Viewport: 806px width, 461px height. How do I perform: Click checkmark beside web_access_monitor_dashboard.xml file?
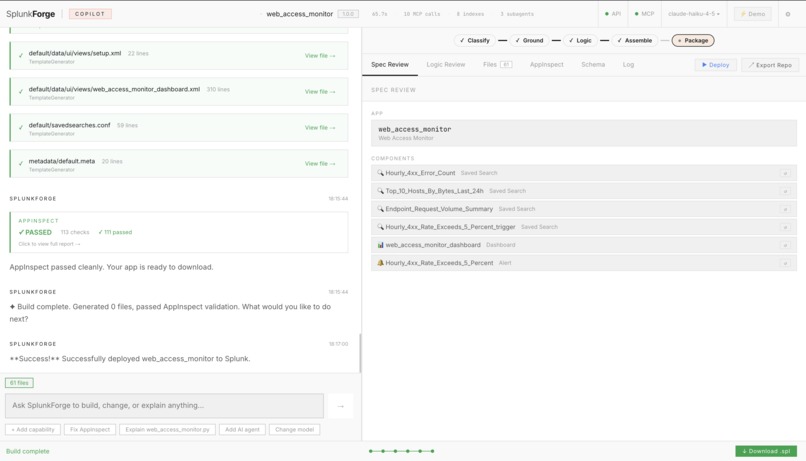(21, 91)
